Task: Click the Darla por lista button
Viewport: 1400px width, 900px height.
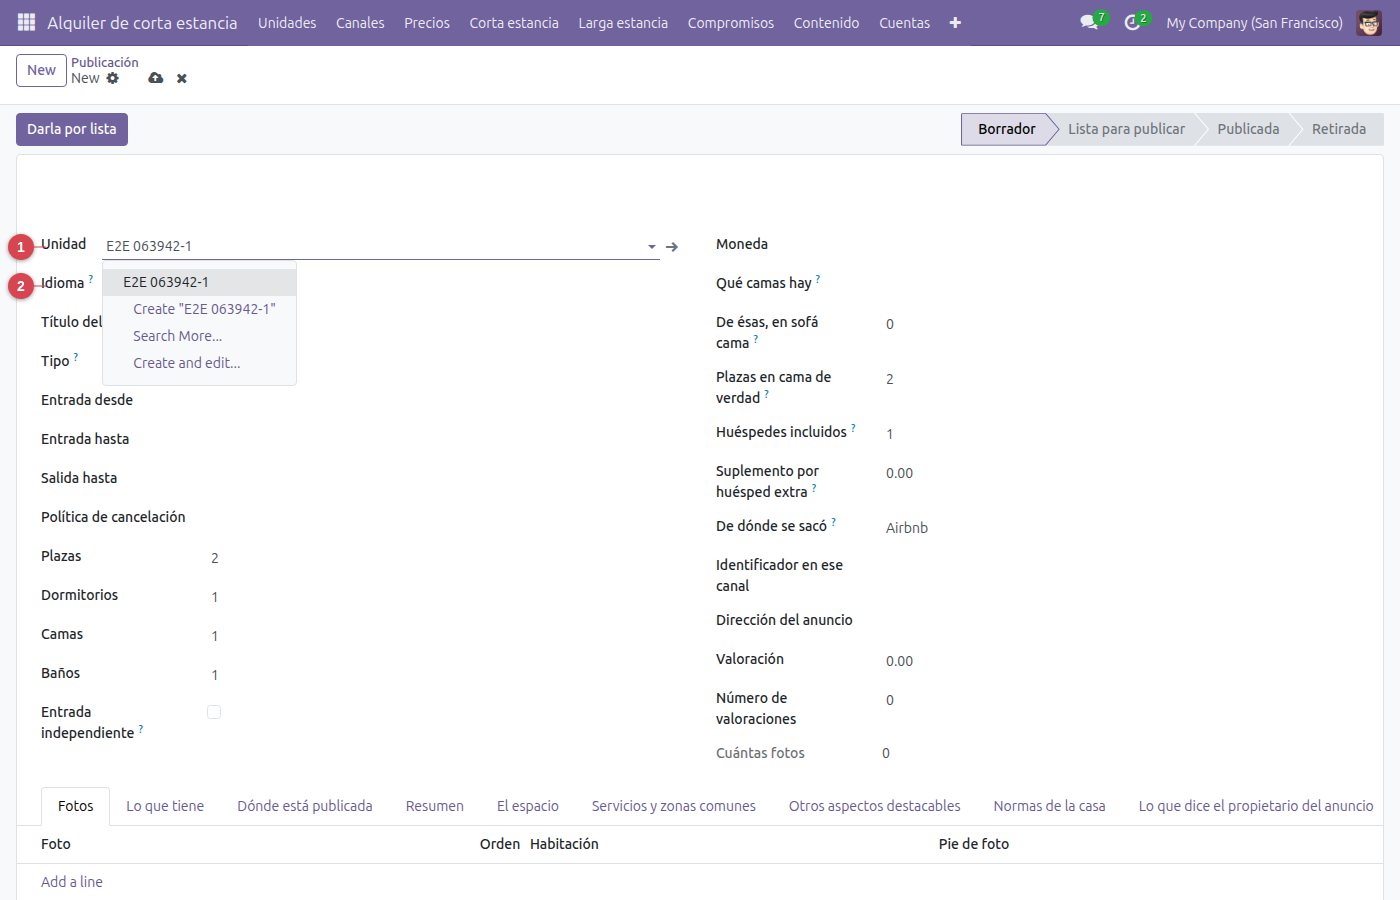Action: (x=72, y=129)
